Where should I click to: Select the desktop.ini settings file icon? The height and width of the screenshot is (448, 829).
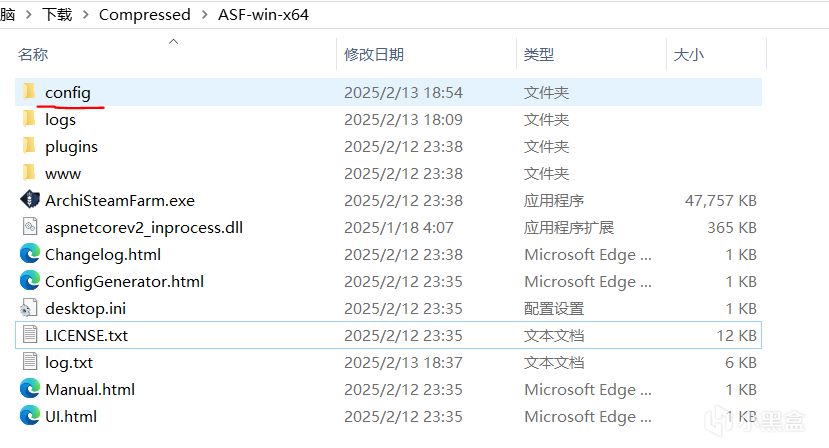tap(29, 308)
